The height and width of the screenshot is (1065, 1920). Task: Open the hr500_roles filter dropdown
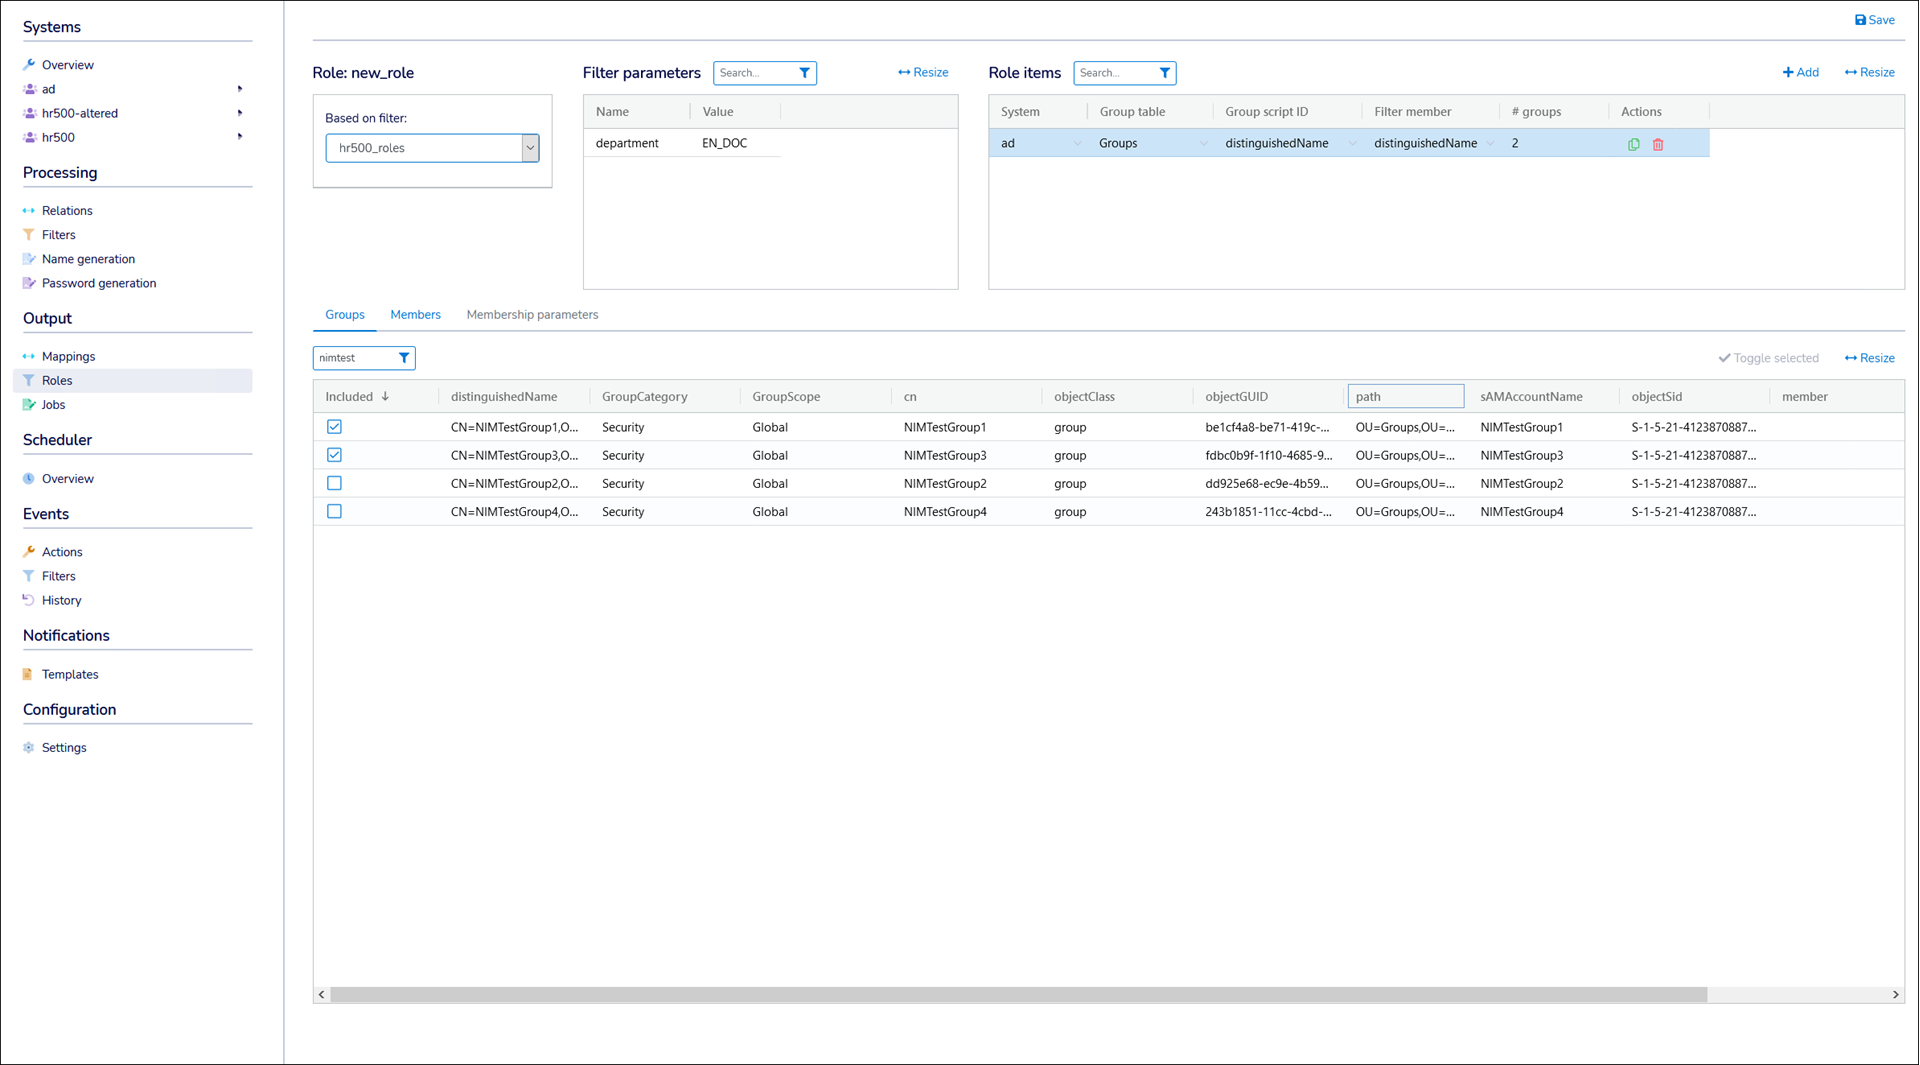(529, 148)
